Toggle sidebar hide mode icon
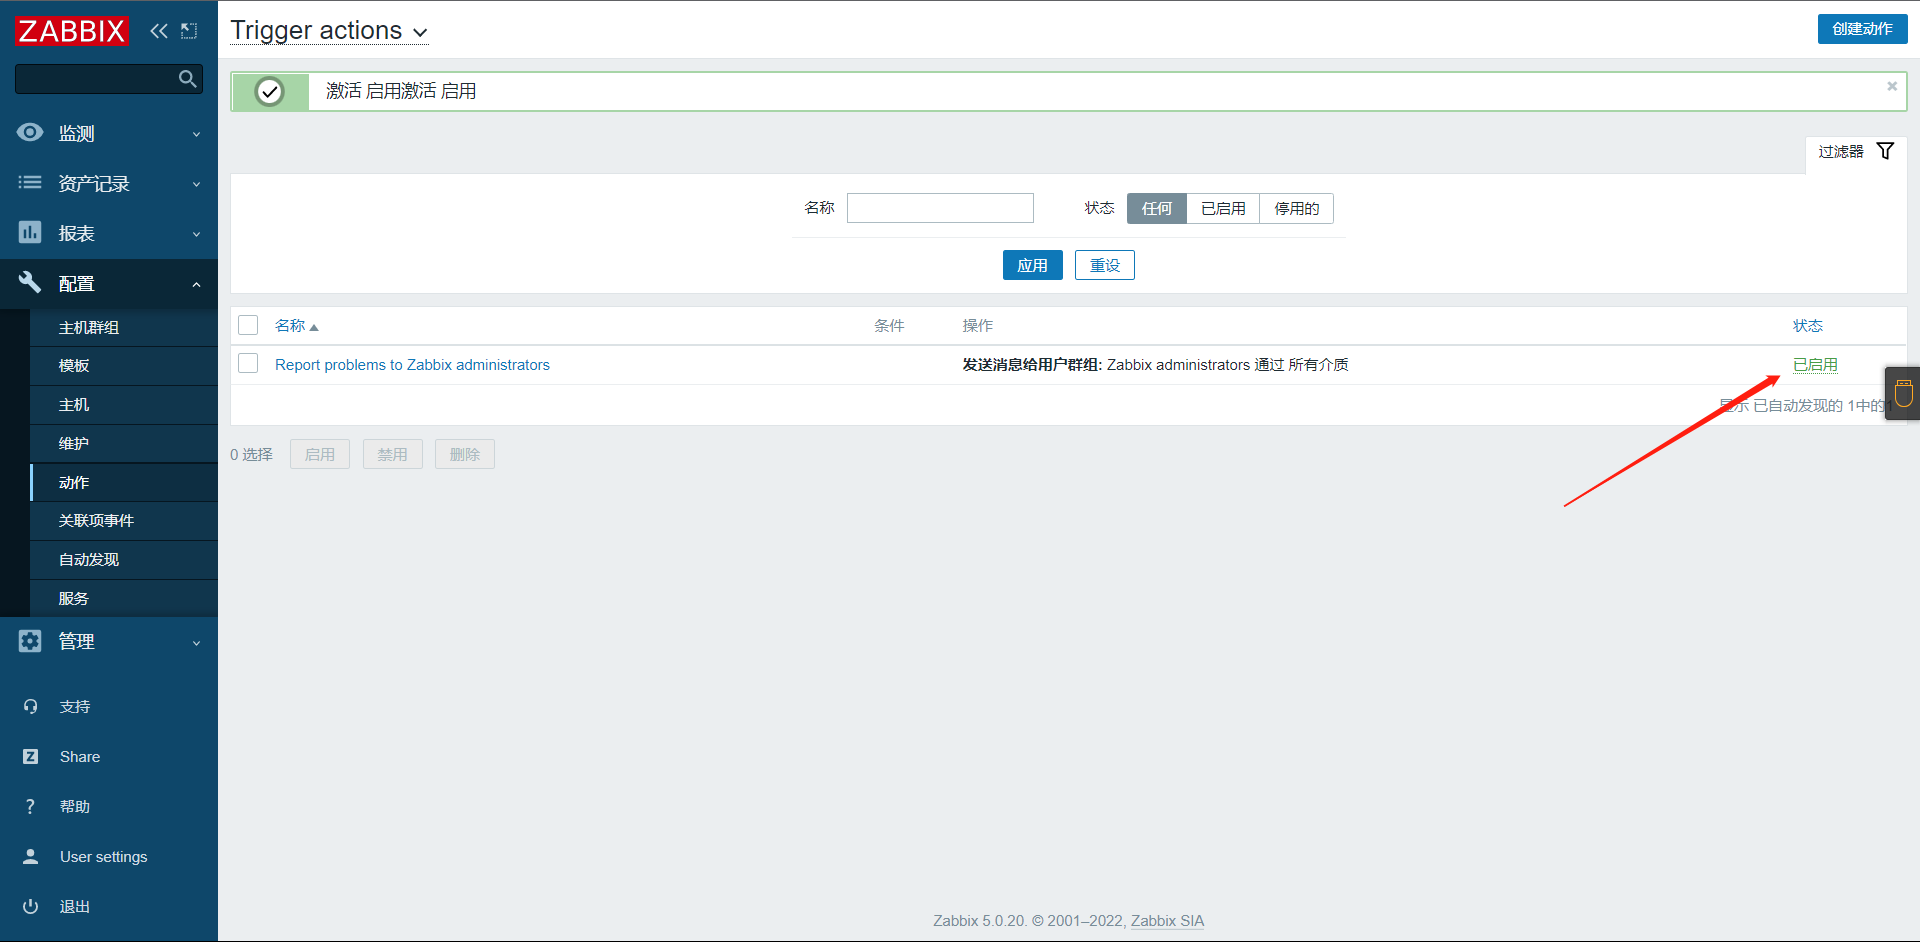The image size is (1920, 942). pyautogui.click(x=189, y=31)
